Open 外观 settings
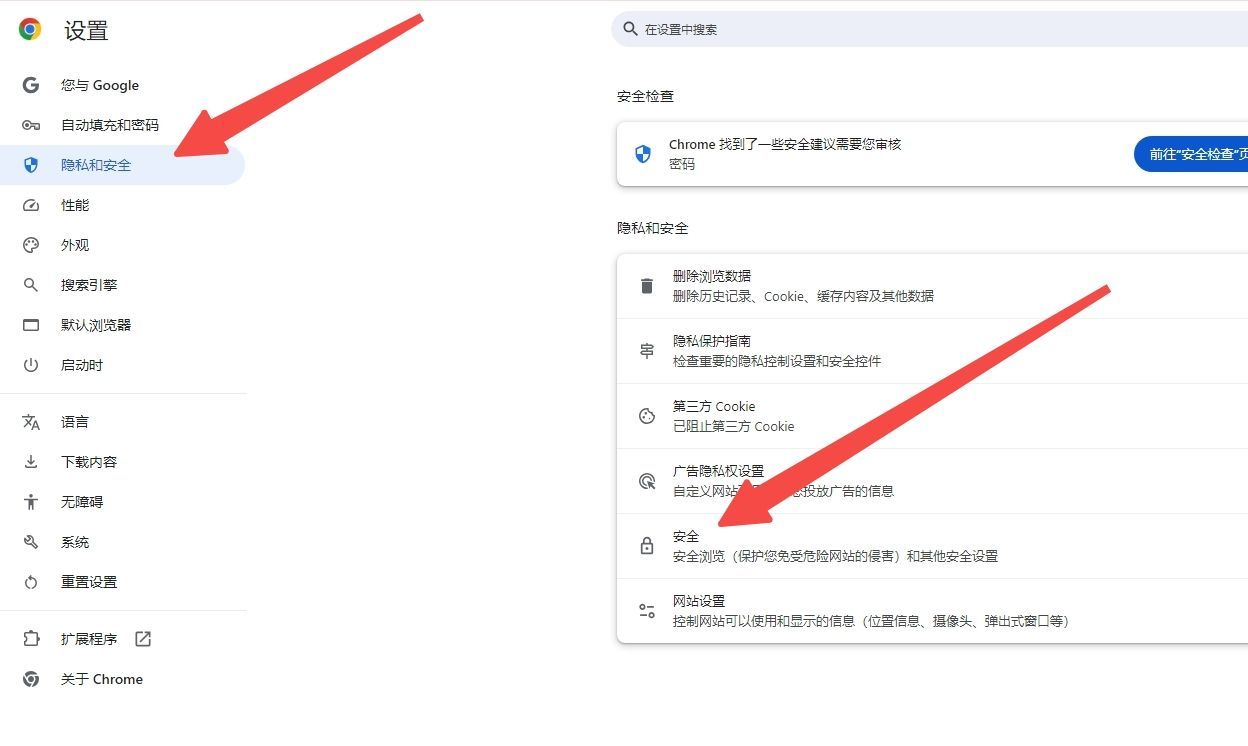This screenshot has width=1248, height=746. tap(122, 245)
